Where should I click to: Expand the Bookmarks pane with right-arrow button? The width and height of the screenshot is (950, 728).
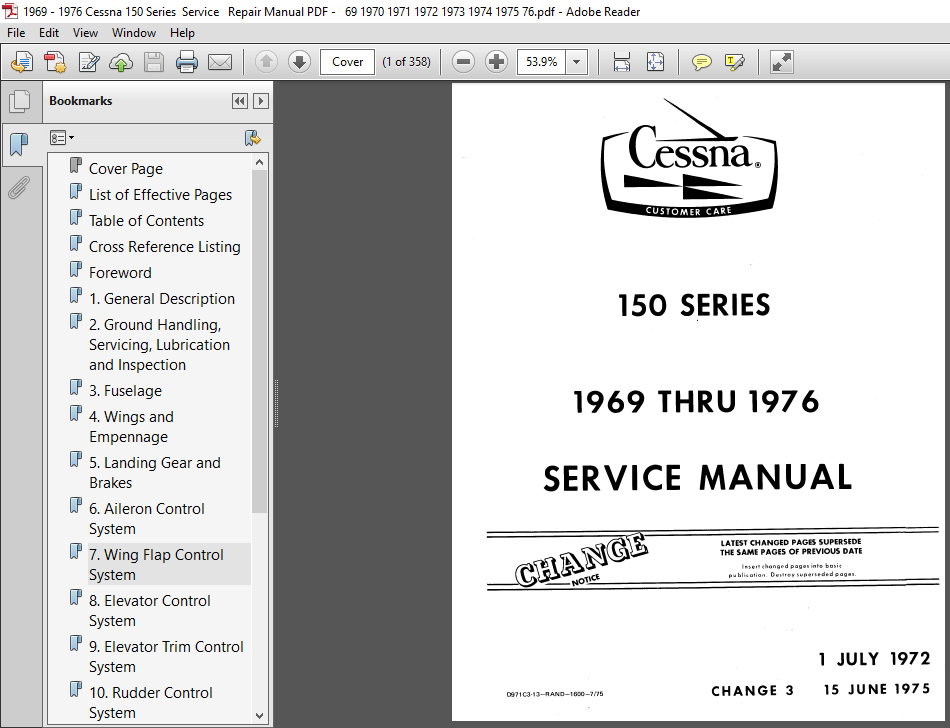261,101
